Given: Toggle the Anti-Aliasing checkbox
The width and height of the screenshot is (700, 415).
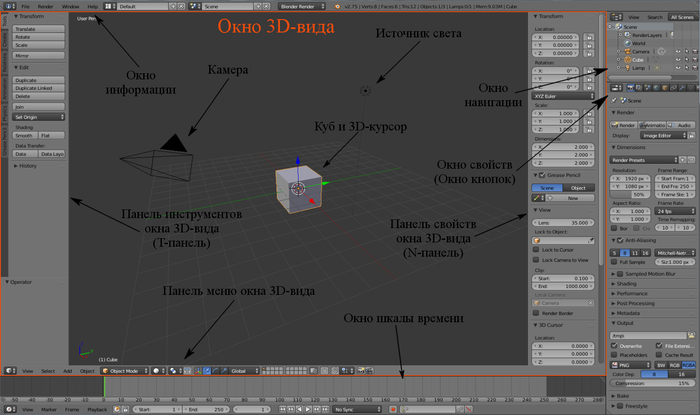Looking at the screenshot, I should click(620, 240).
